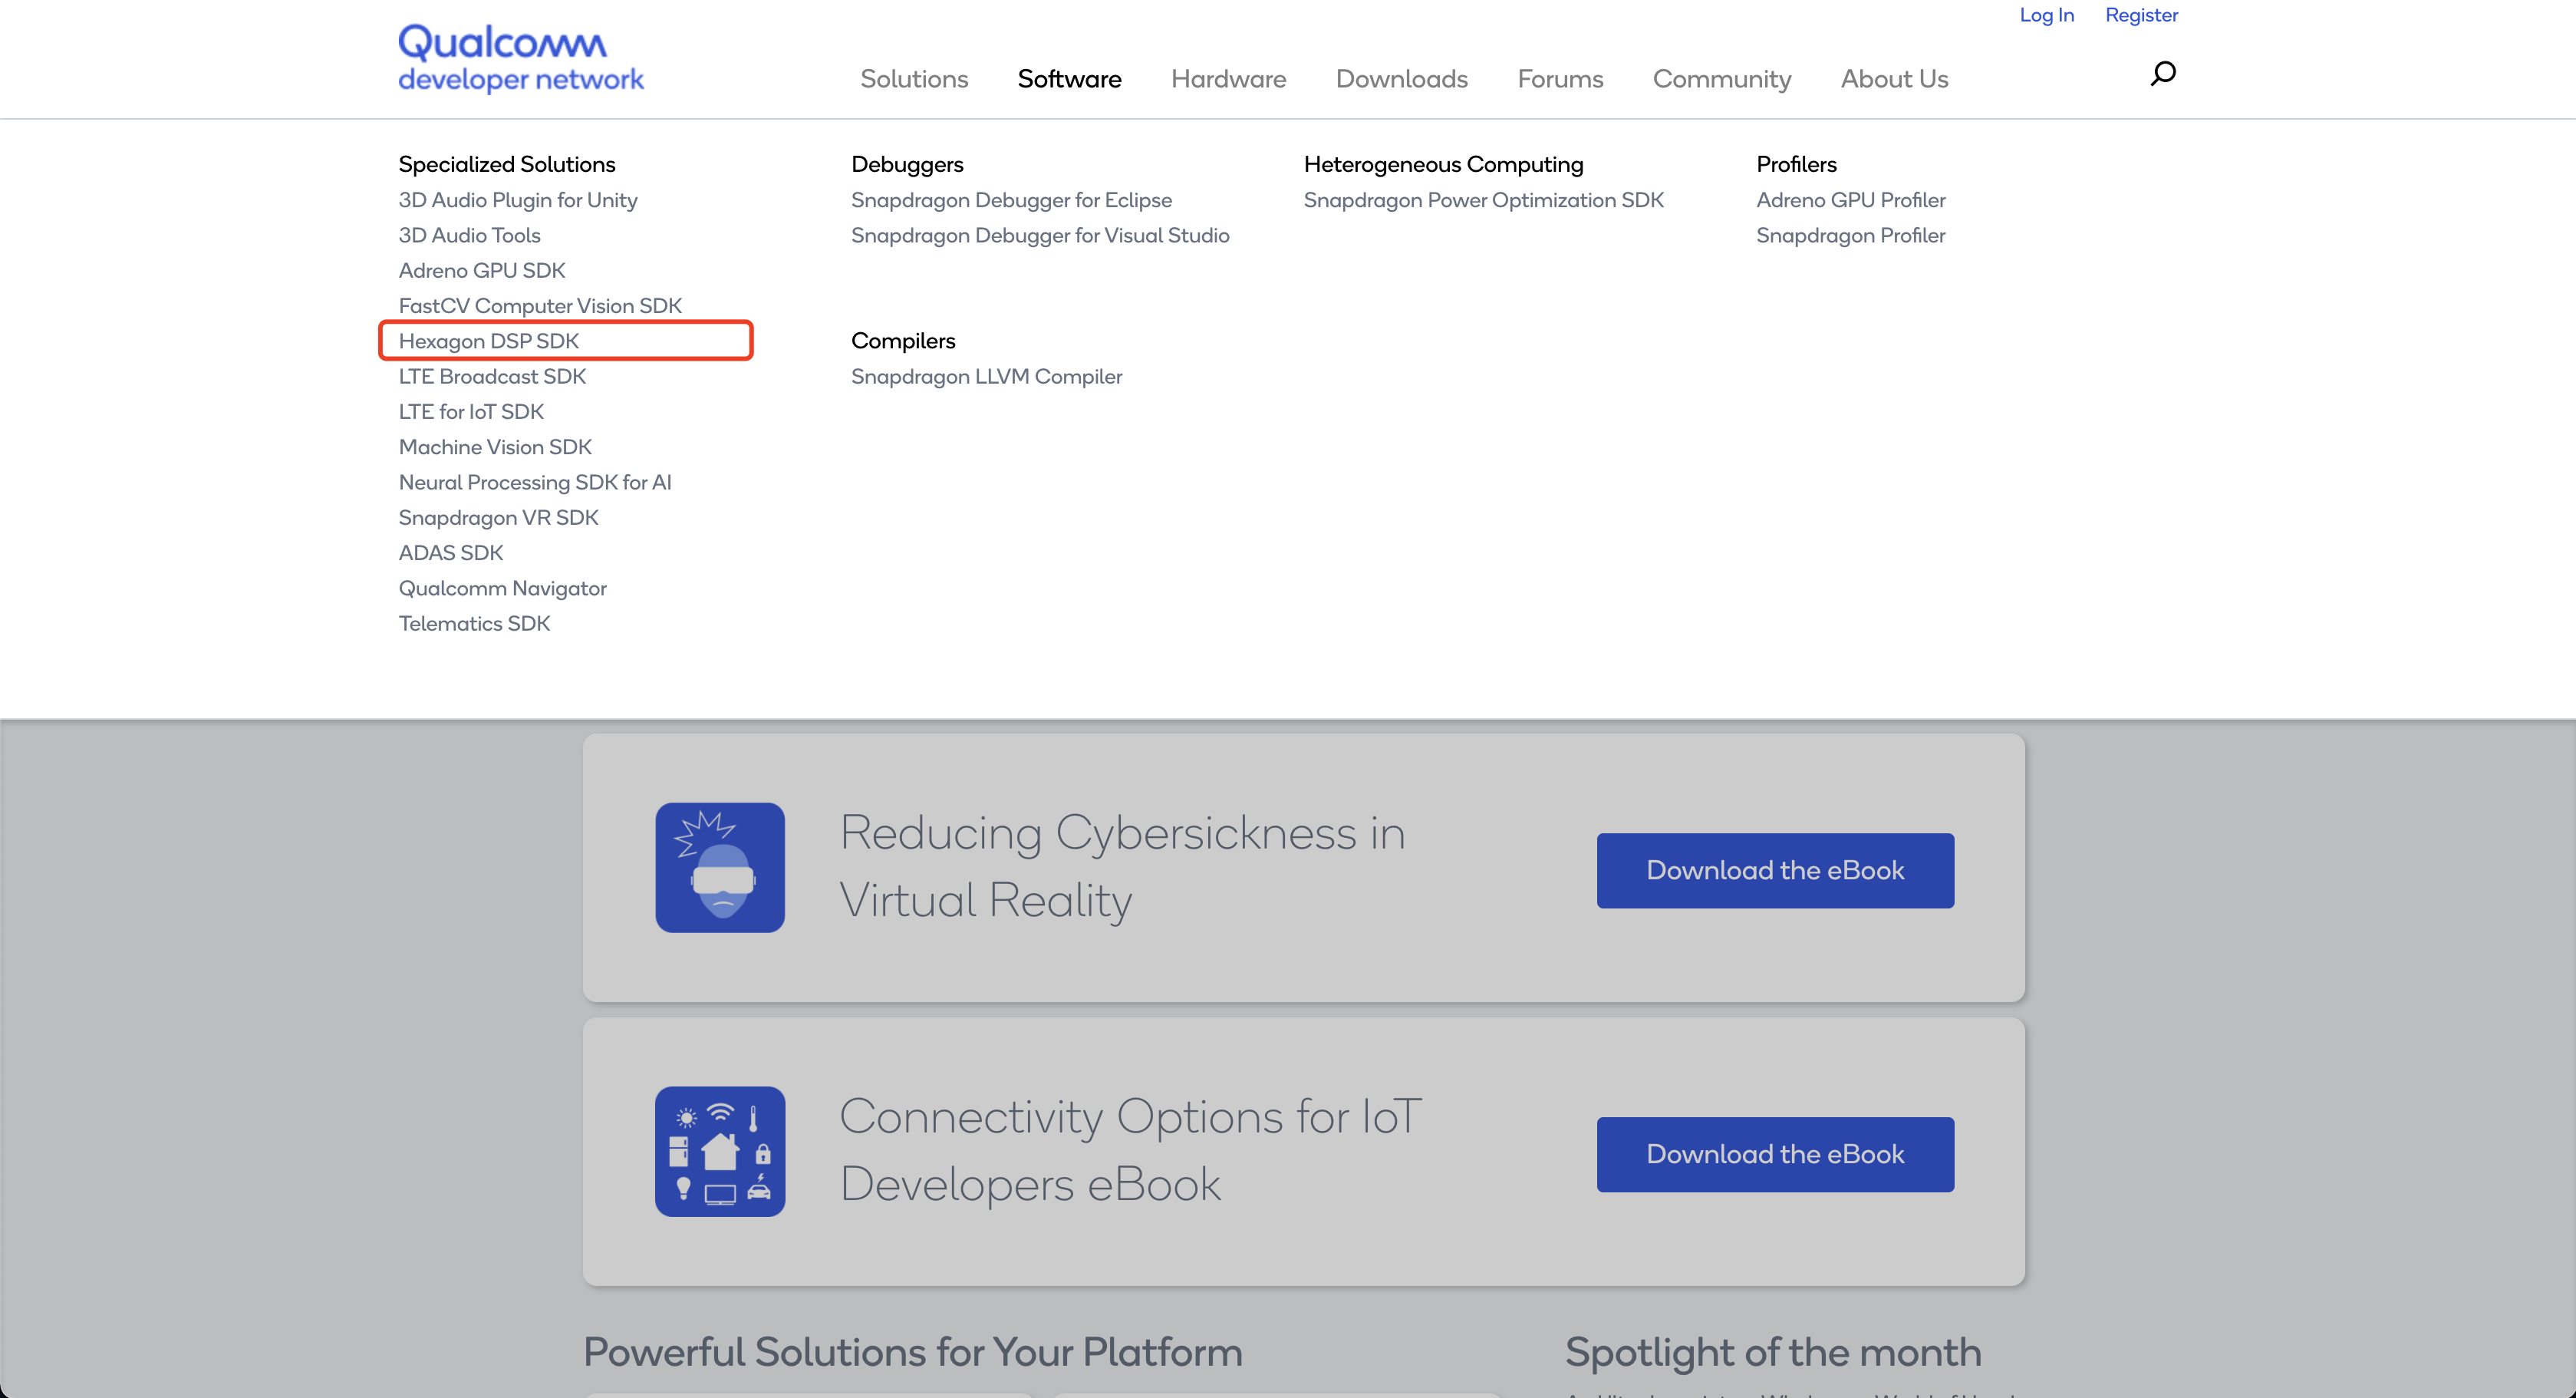Expand the Downloads menu
The image size is (2576, 1398).
1401,79
